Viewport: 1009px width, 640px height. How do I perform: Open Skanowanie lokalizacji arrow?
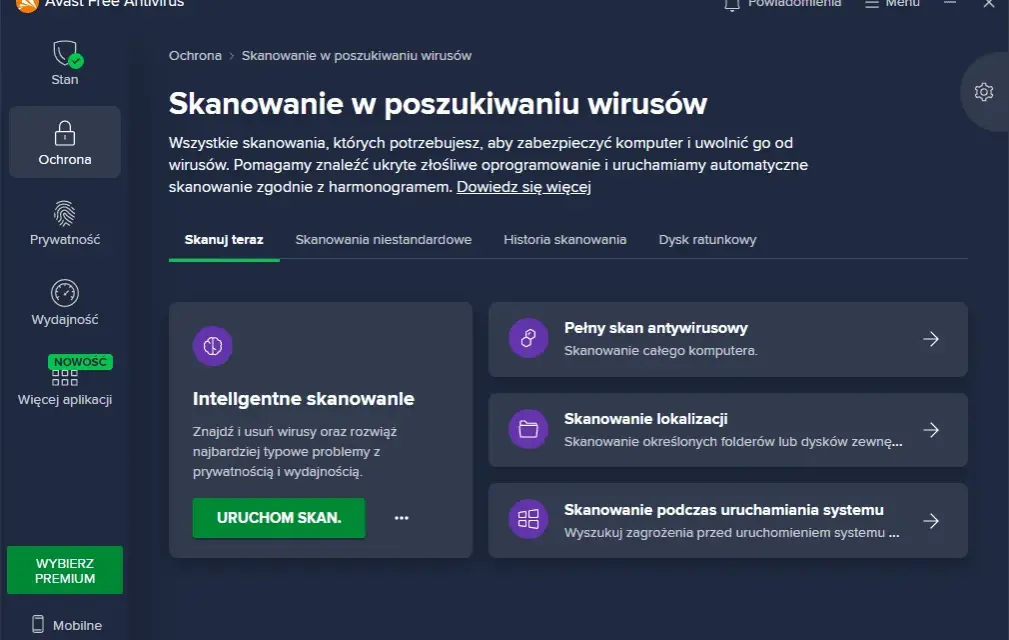930,430
